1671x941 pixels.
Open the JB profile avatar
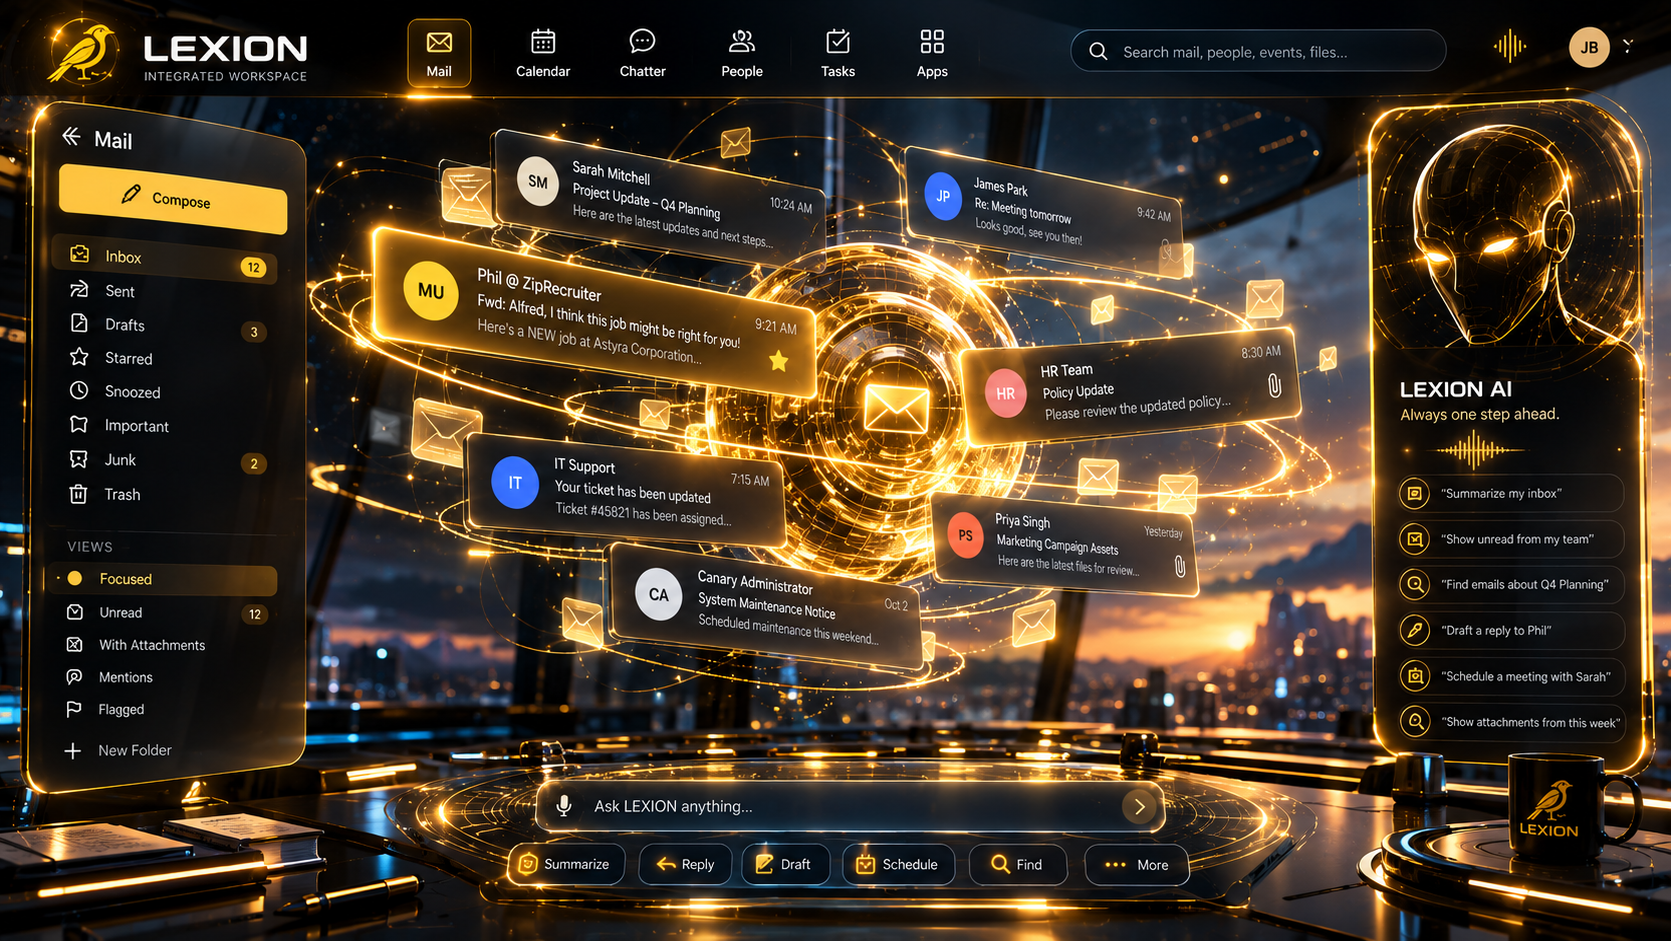tap(1589, 47)
